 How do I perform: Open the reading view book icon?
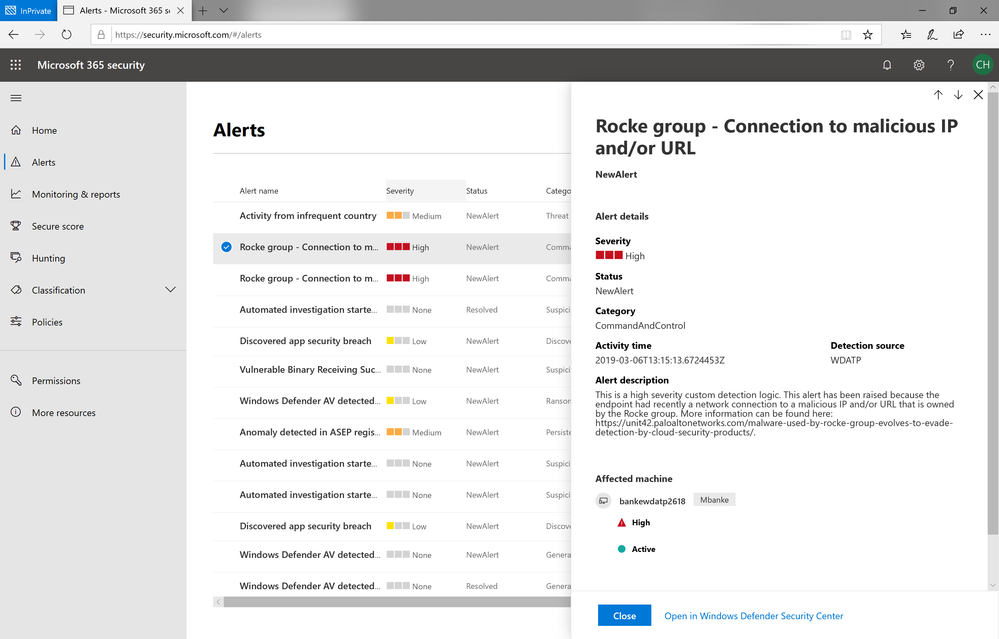(x=846, y=35)
